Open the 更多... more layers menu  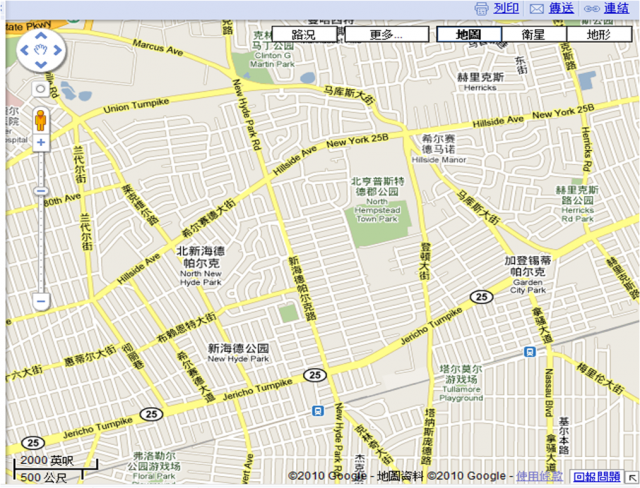click(x=387, y=34)
